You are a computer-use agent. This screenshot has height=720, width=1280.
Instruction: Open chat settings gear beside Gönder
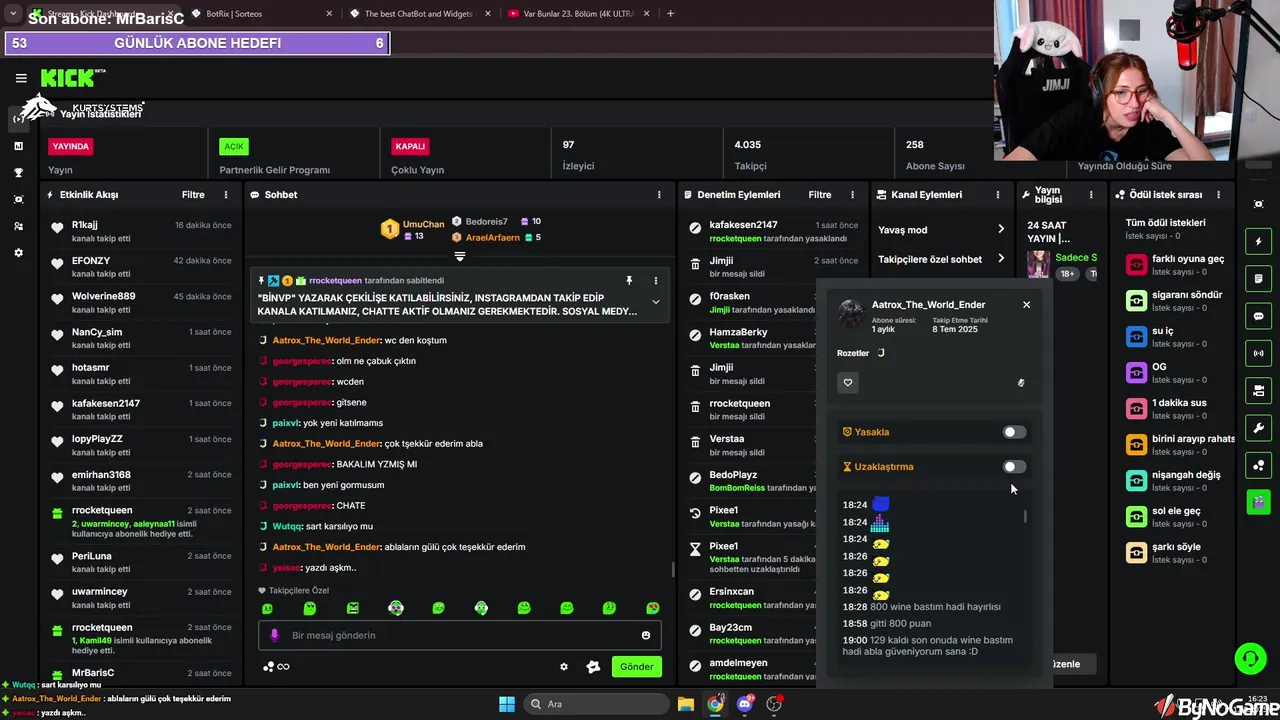point(564,667)
